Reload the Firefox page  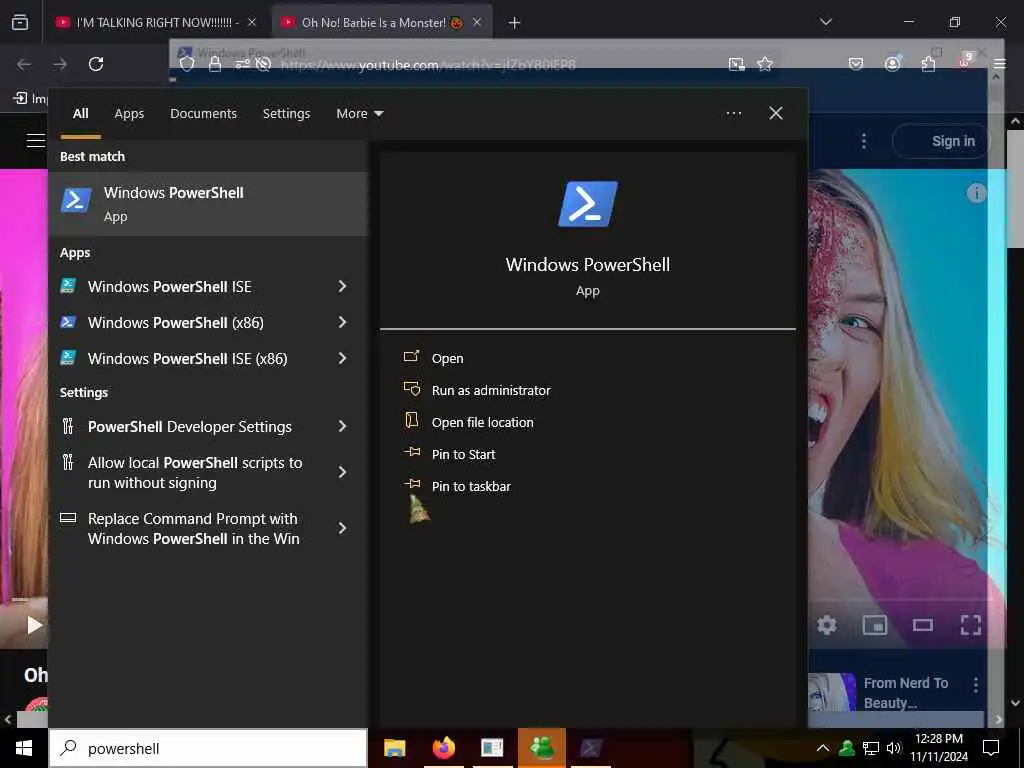pos(96,64)
